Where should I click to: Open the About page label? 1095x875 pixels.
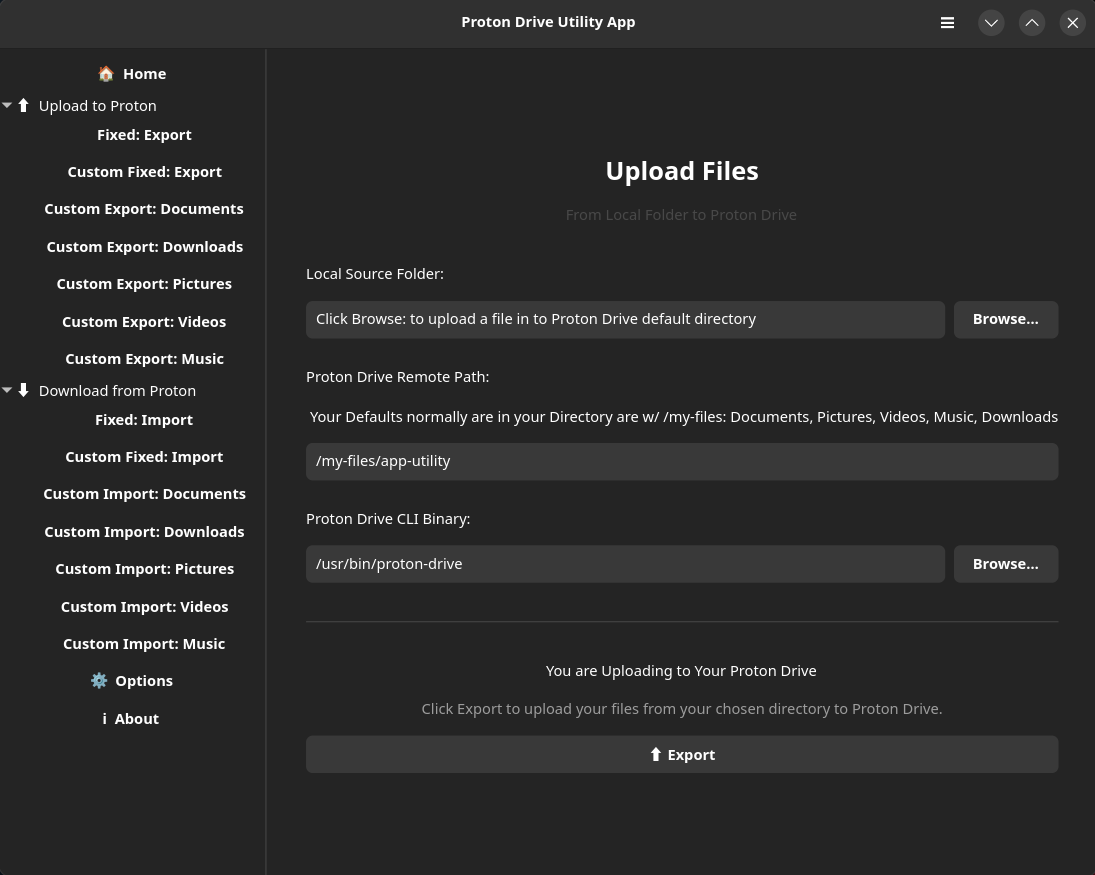[x=137, y=719]
